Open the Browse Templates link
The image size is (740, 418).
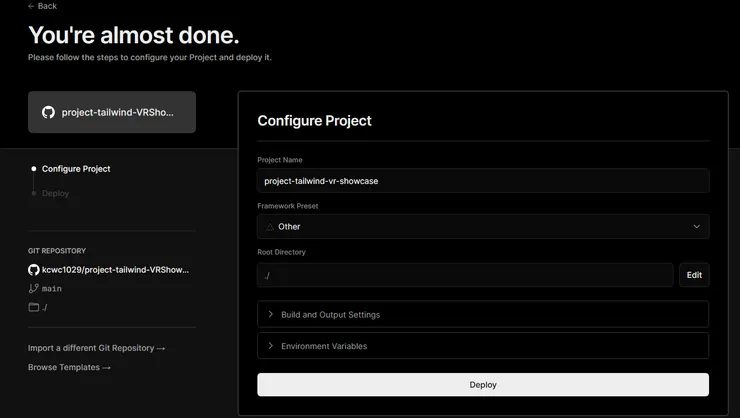click(69, 367)
